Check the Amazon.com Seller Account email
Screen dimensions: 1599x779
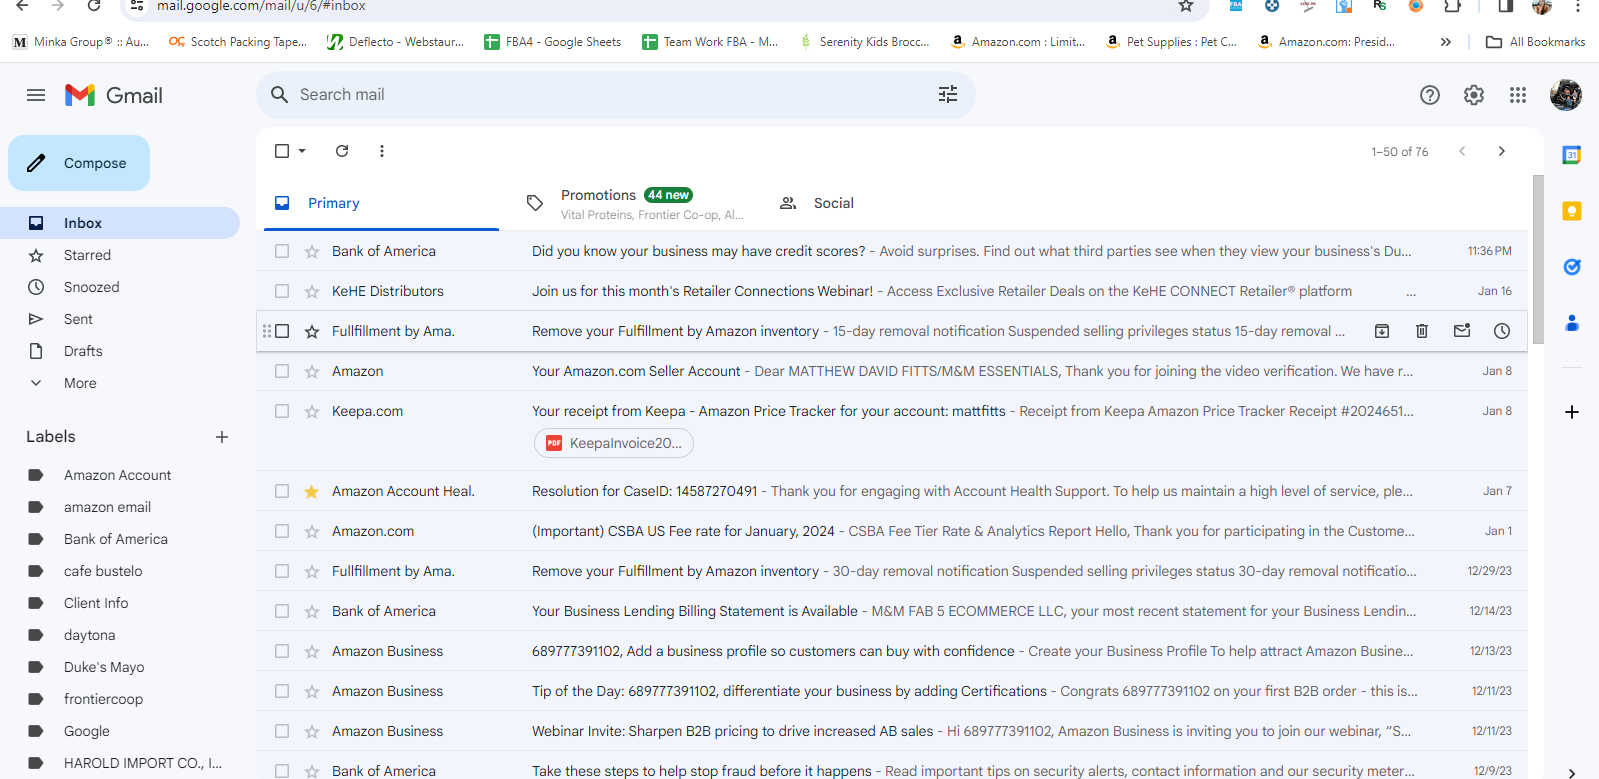282,371
